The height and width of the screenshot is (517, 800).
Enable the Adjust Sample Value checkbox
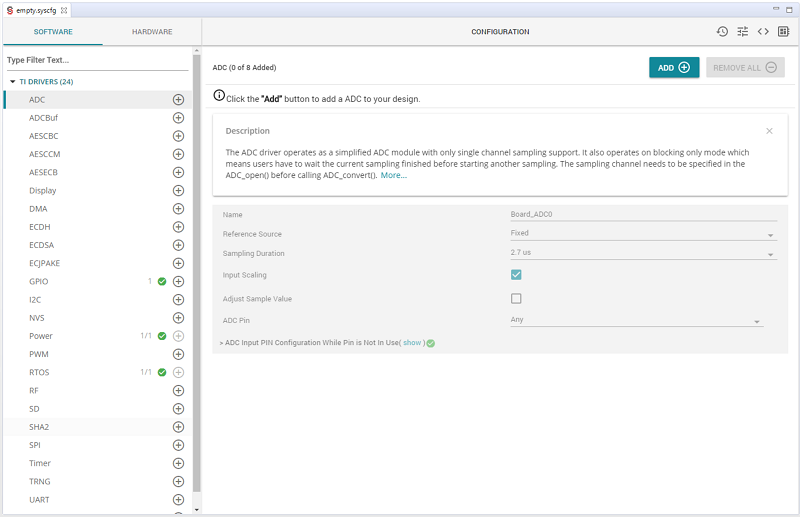[516, 298]
